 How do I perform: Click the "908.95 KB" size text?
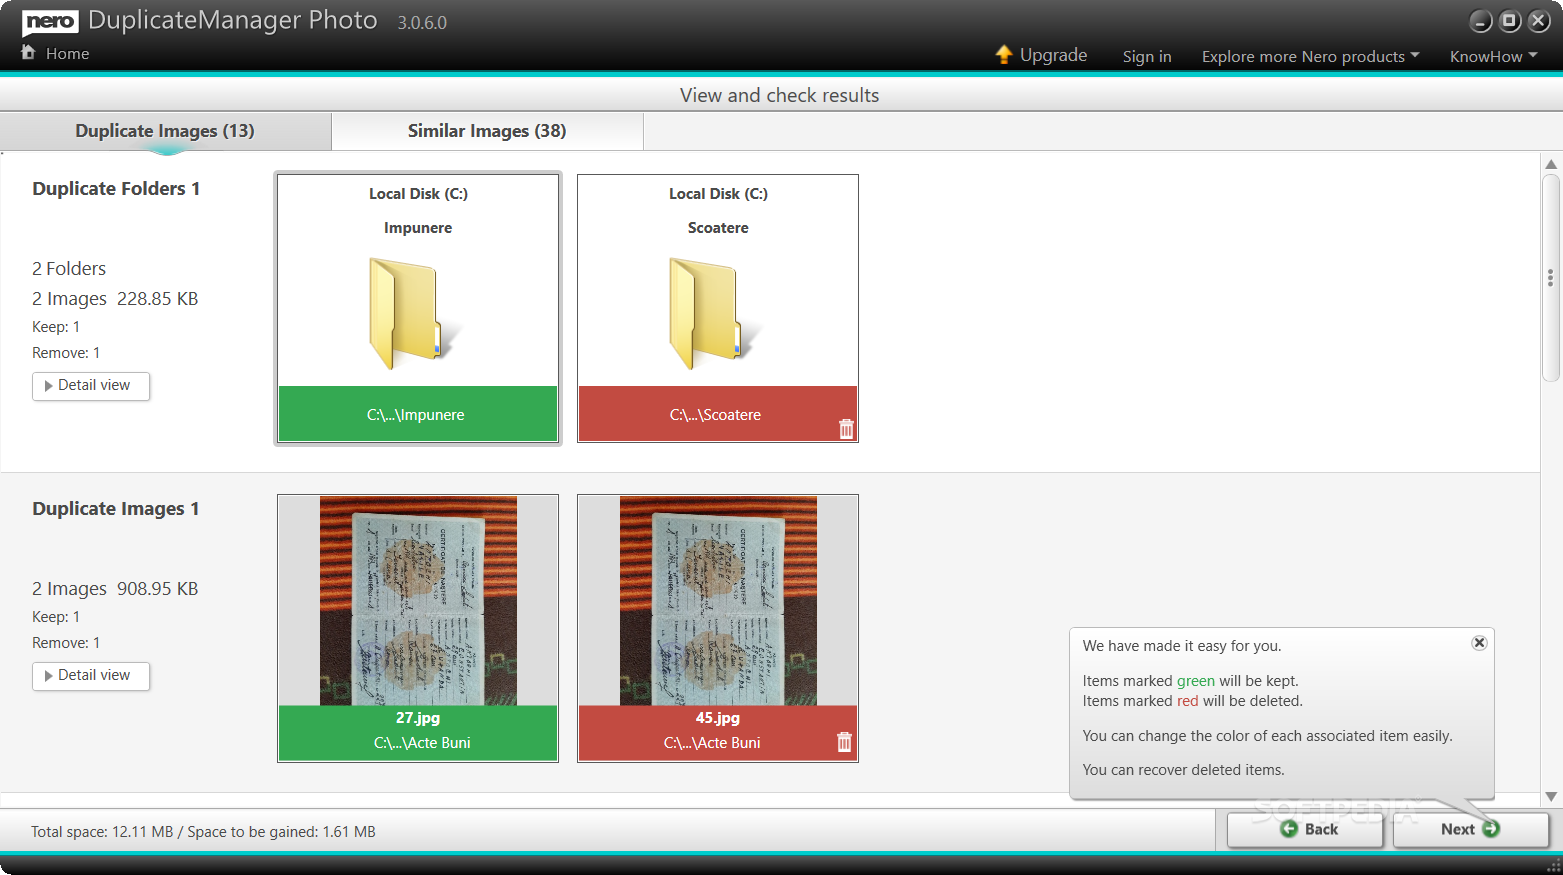[158, 589]
